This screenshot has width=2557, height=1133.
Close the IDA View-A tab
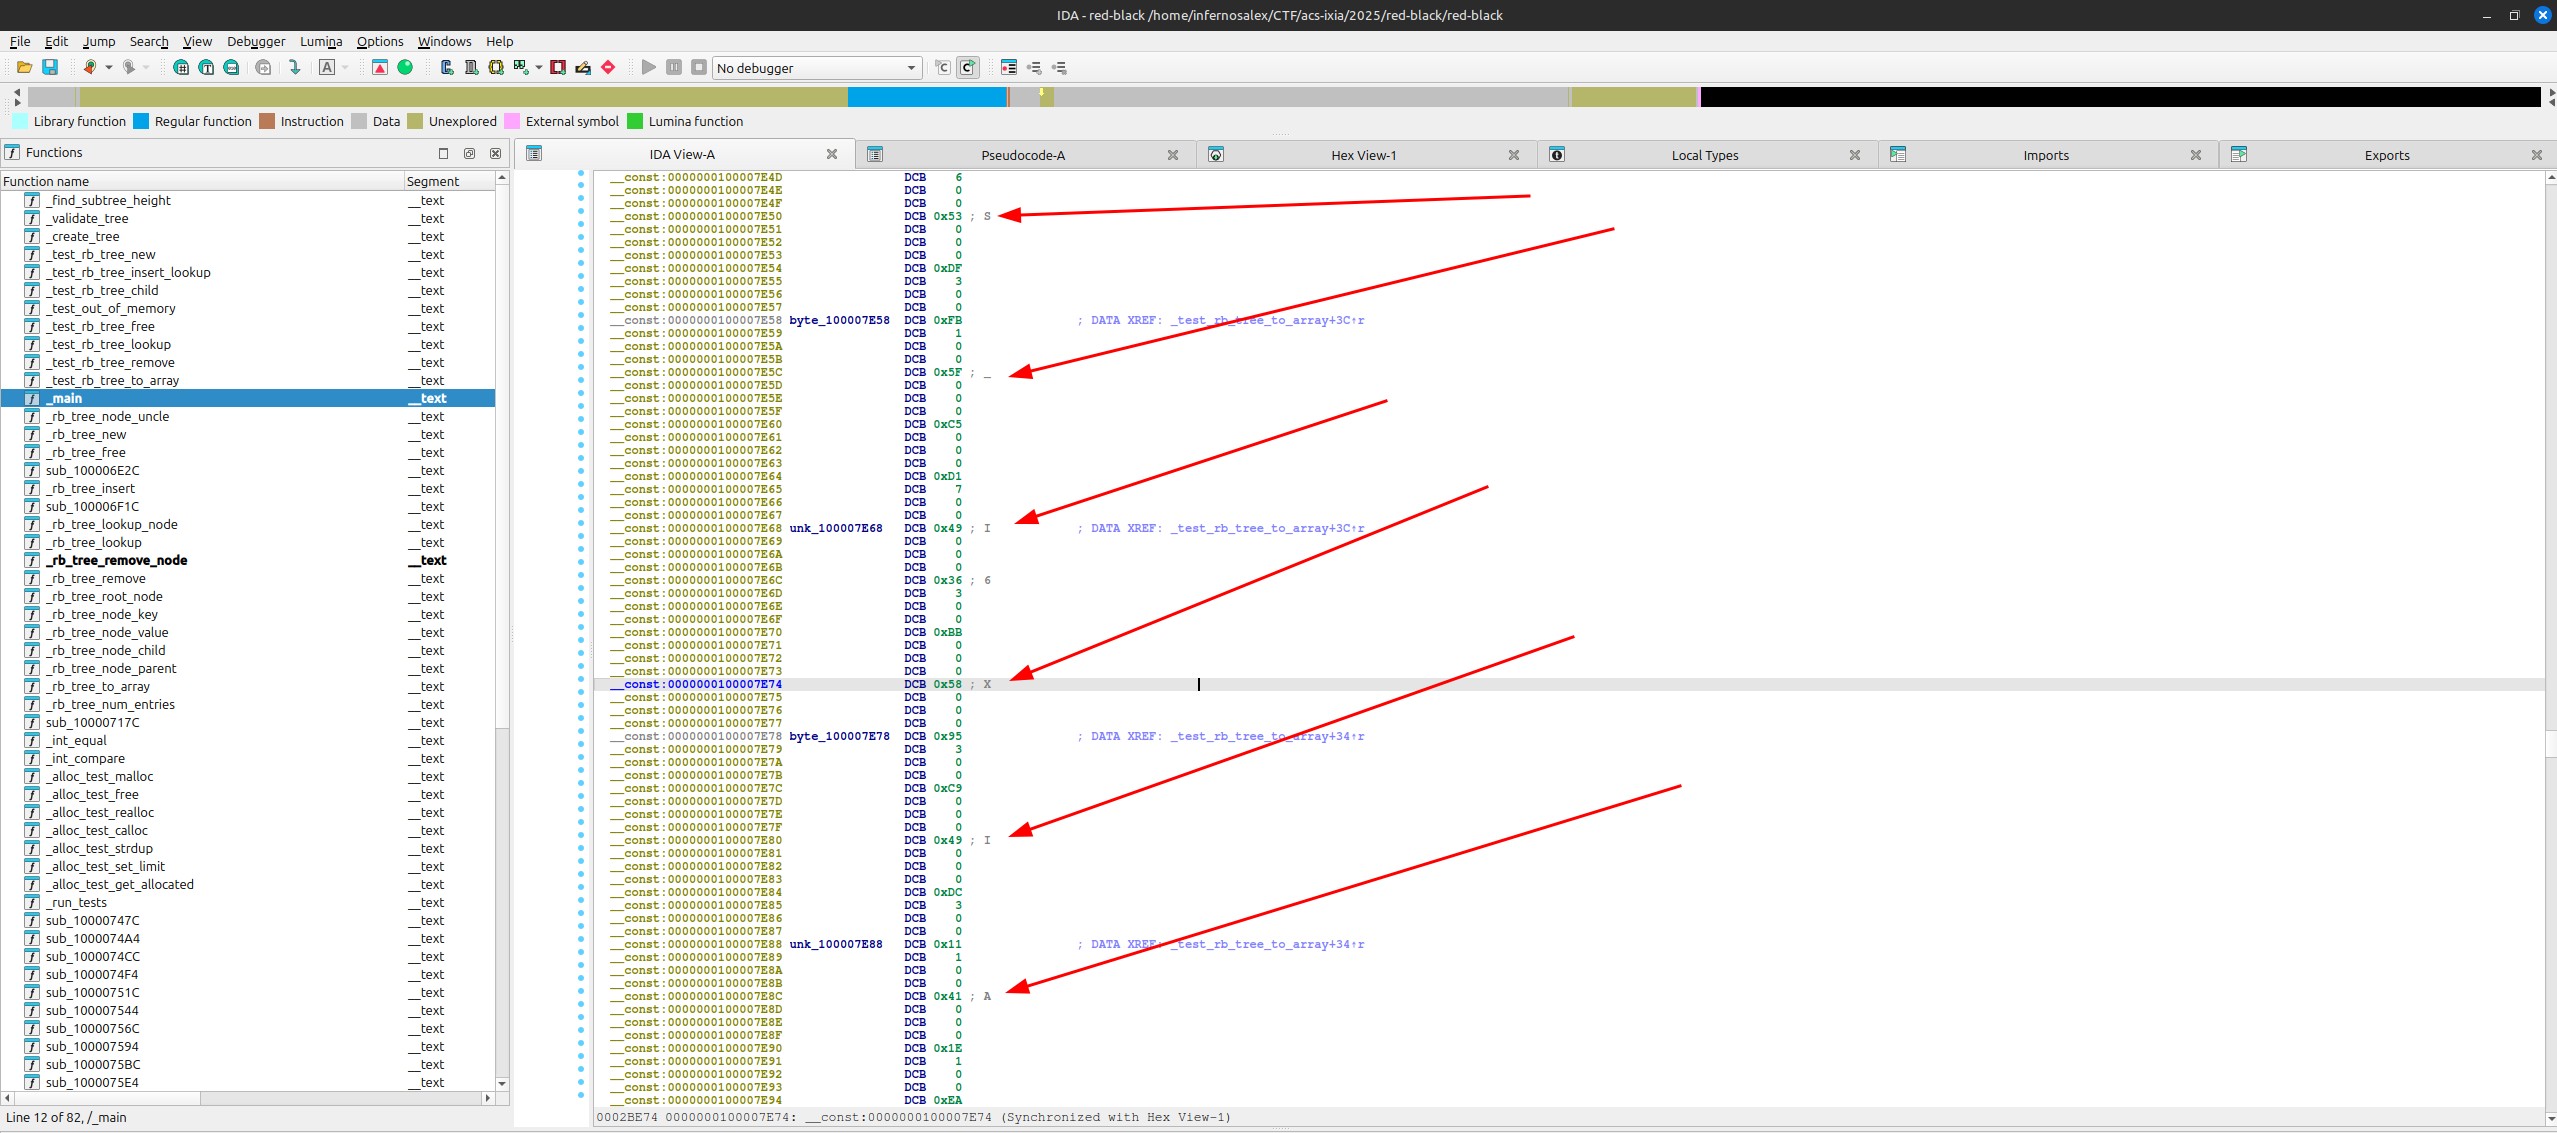(x=832, y=154)
